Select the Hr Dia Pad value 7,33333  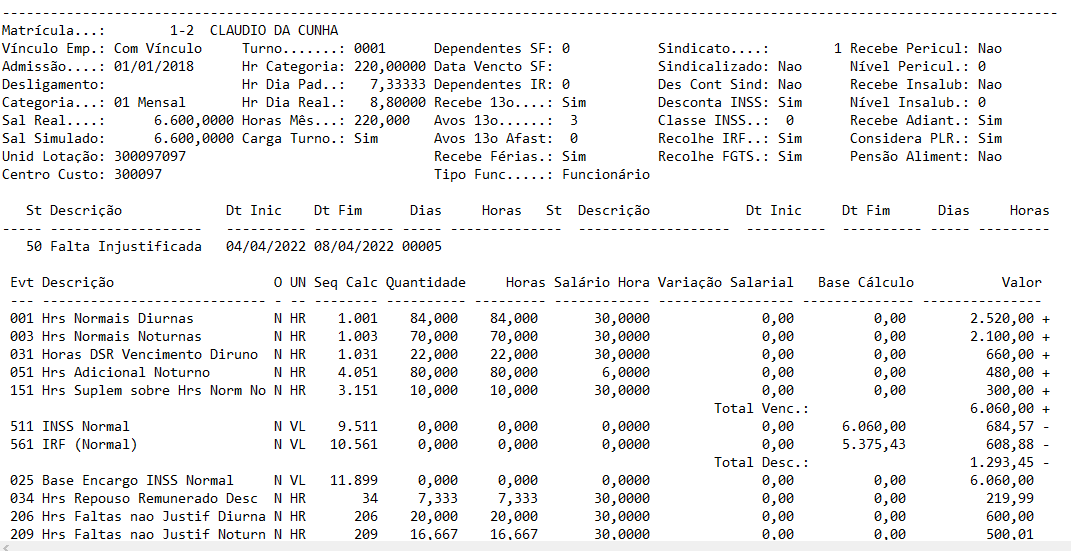click(x=398, y=85)
